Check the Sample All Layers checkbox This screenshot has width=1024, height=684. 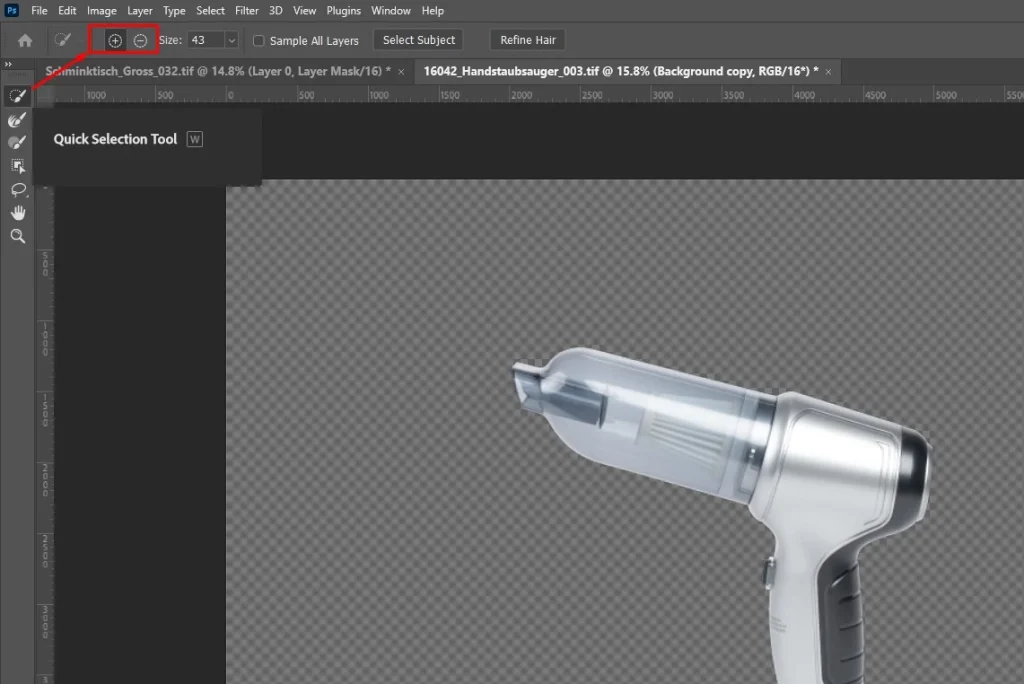pos(259,41)
